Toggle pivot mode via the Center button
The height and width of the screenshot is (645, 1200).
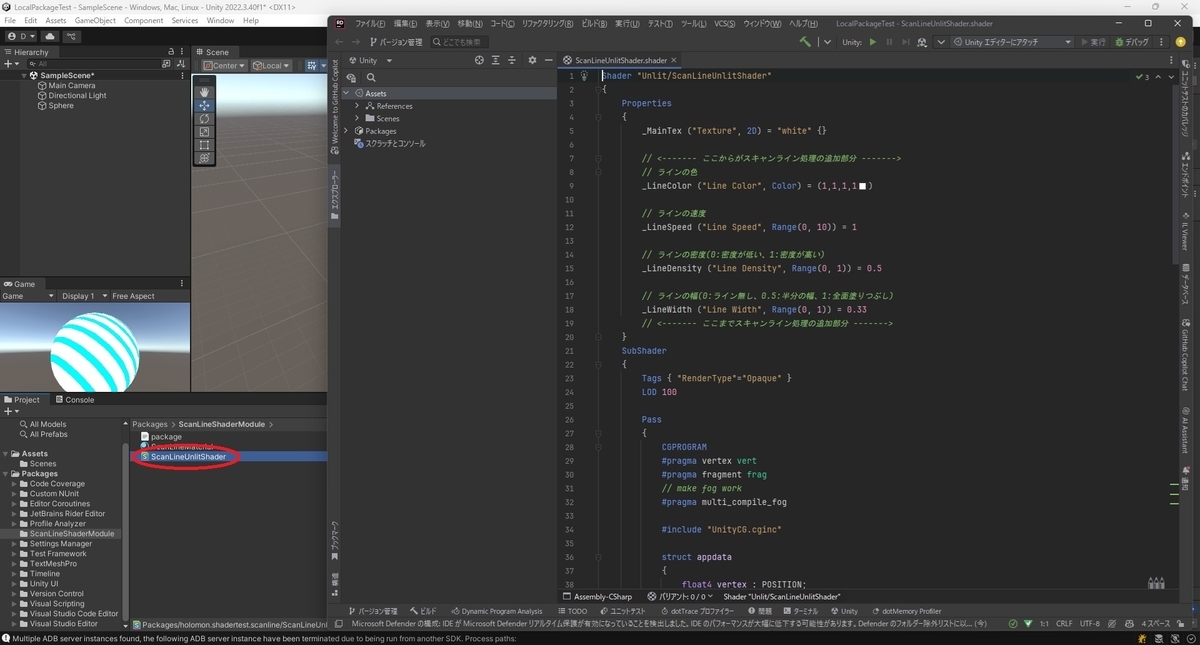[x=224, y=65]
